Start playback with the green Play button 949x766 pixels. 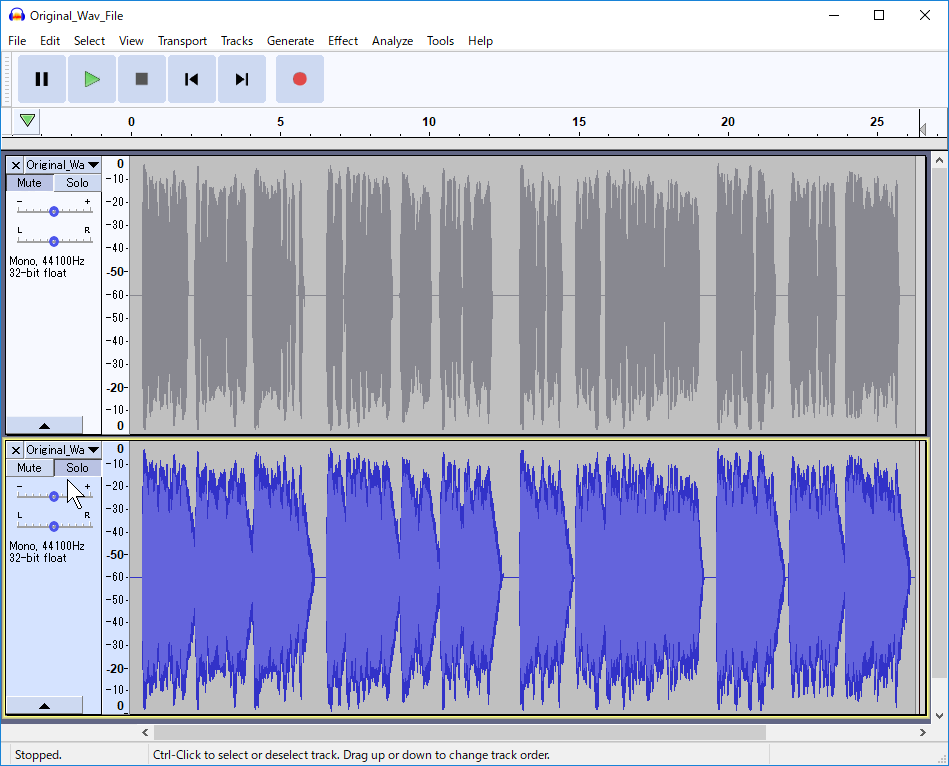coord(92,79)
